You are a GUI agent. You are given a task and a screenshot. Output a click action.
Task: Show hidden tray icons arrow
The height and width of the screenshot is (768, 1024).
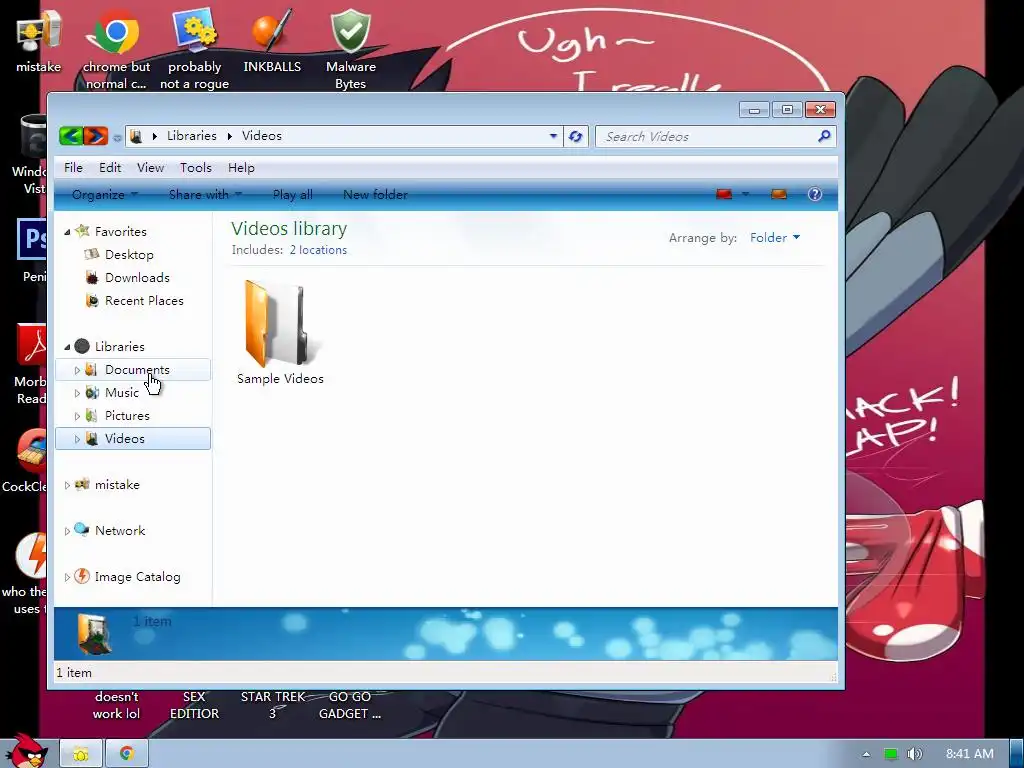click(x=867, y=754)
